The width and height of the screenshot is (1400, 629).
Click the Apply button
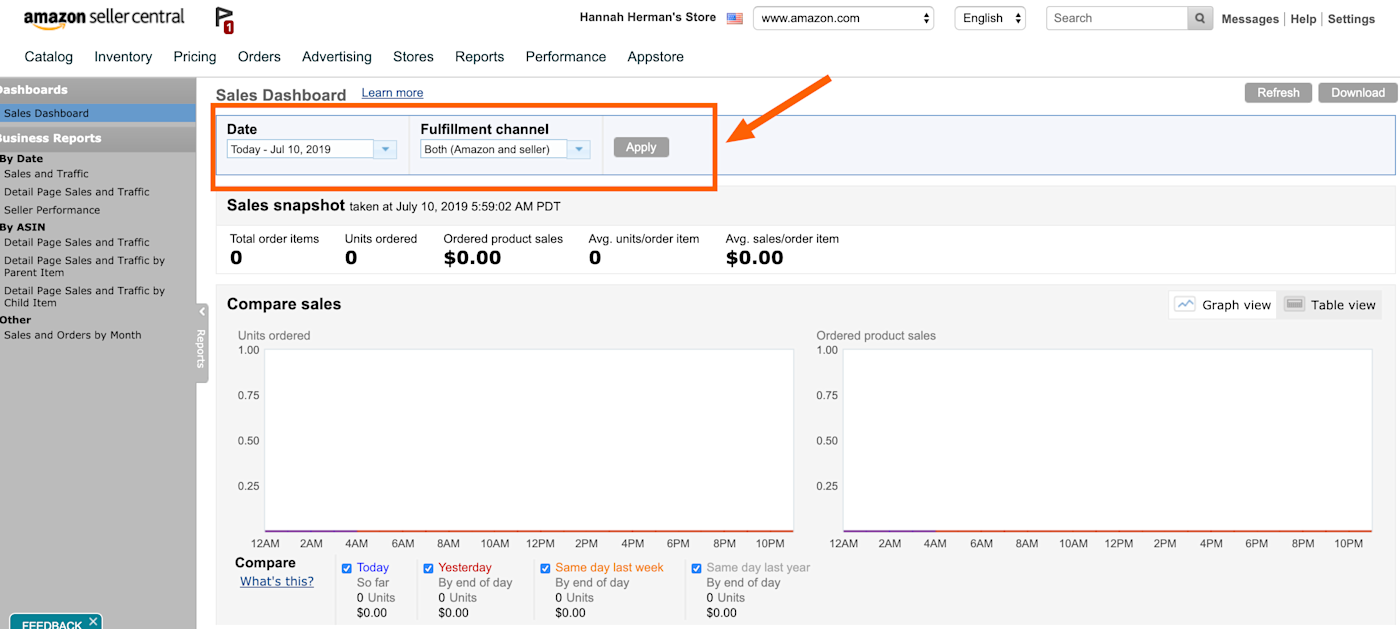(641, 147)
